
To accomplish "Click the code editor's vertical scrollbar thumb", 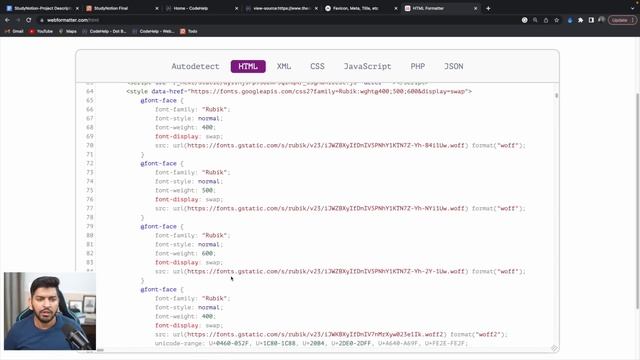I will (556, 96).
